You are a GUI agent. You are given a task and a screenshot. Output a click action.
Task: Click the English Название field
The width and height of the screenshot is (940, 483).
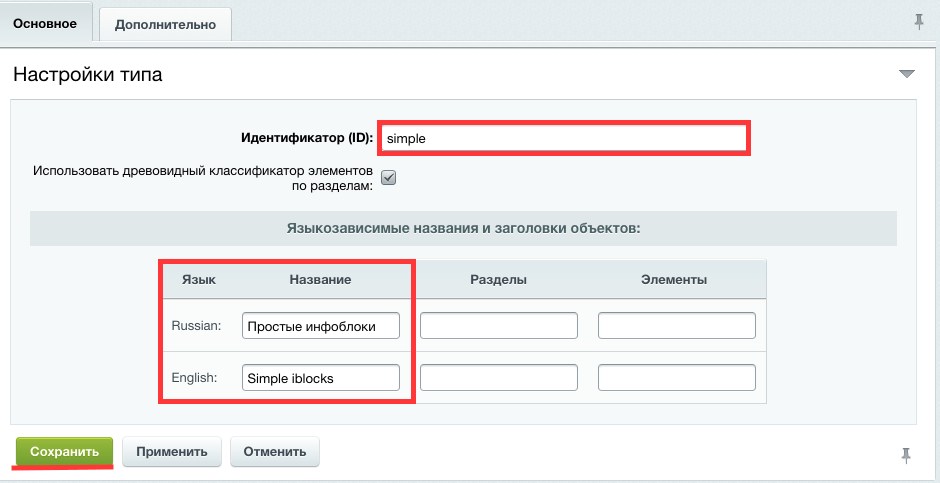pyautogui.click(x=320, y=377)
